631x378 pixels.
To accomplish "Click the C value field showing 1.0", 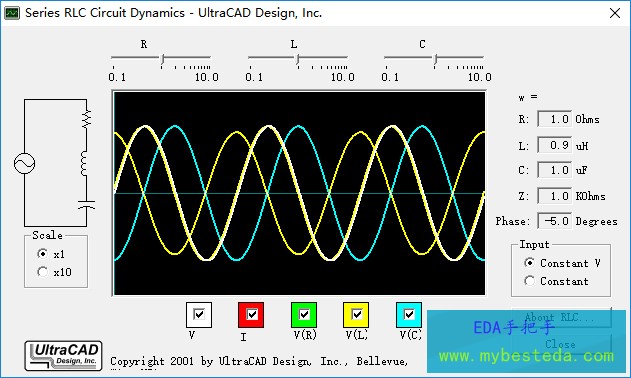I will click(555, 170).
